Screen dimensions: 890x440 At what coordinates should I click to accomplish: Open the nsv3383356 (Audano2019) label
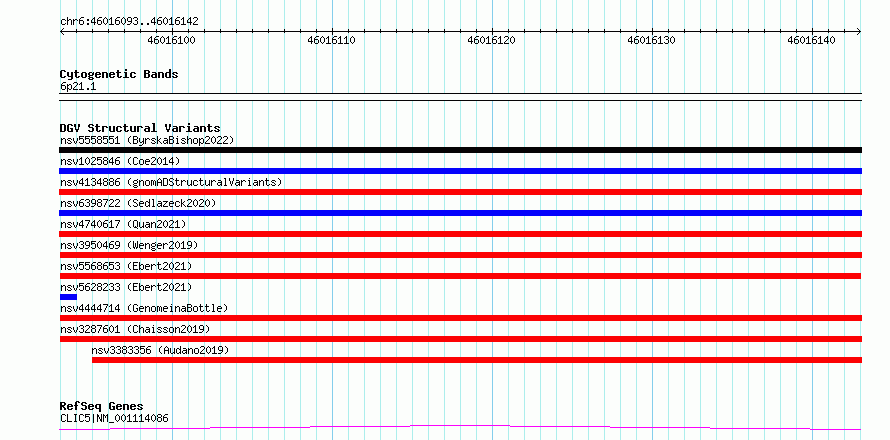click(x=160, y=350)
